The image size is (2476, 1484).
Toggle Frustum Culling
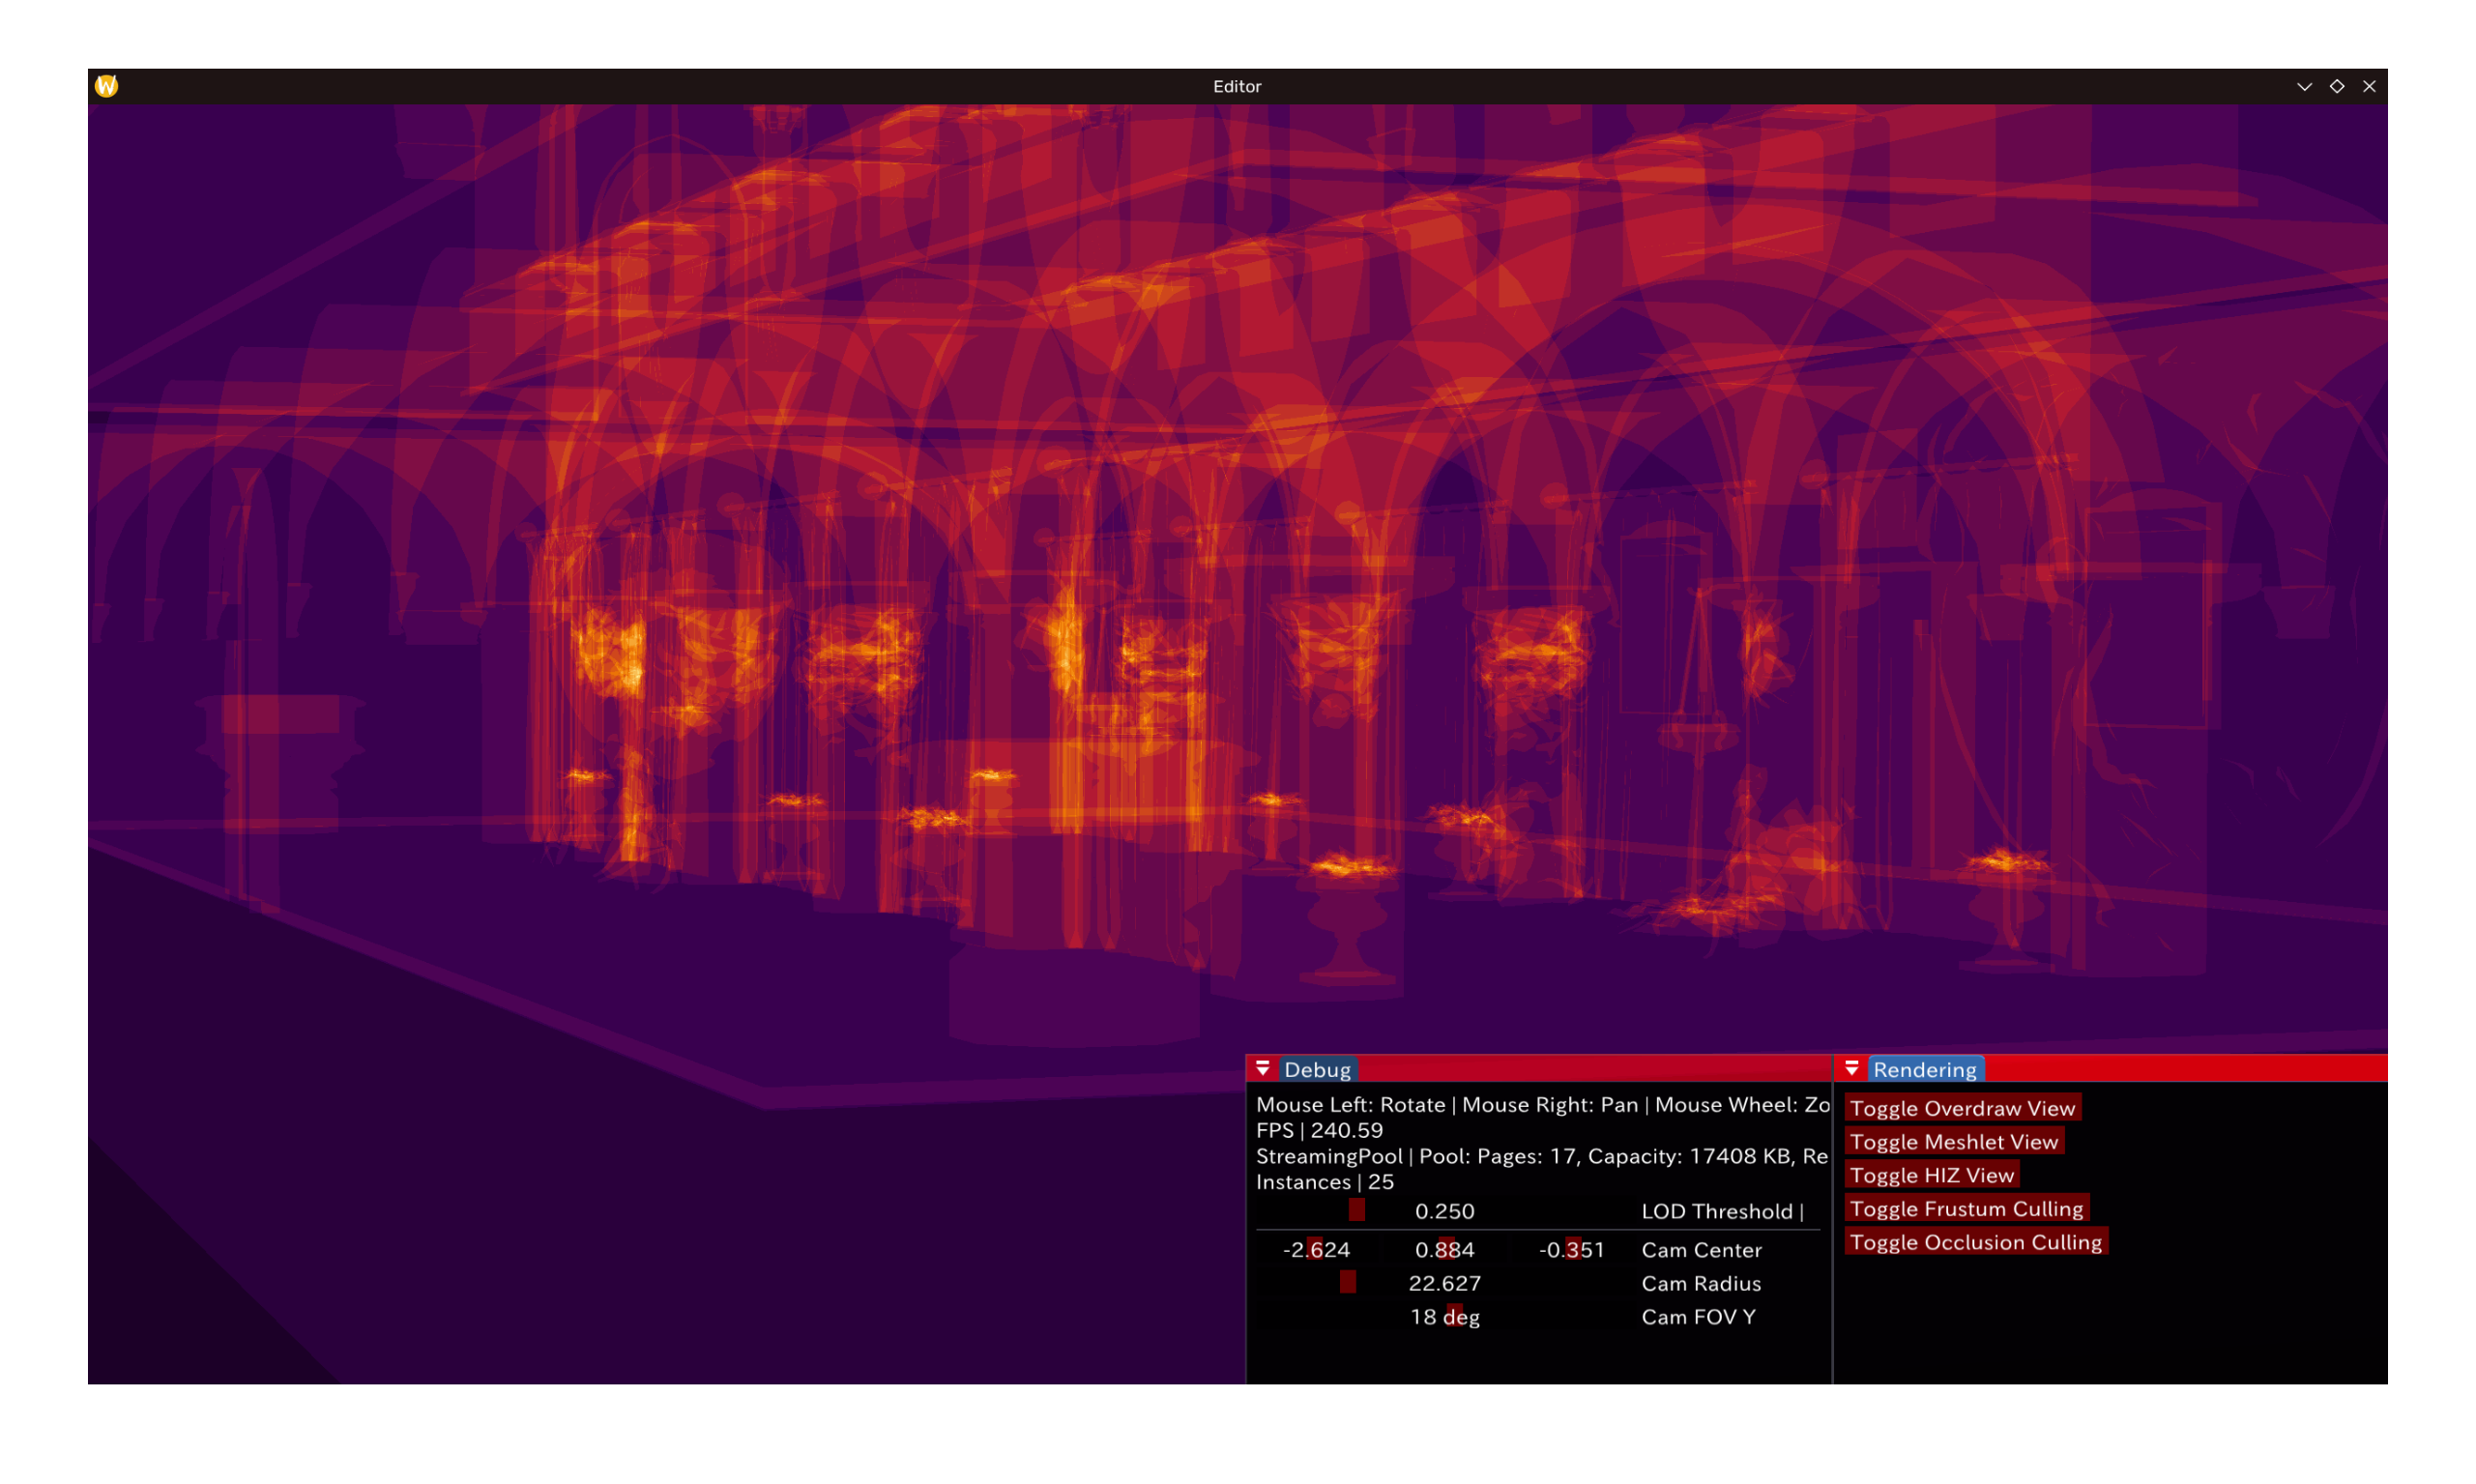click(x=1966, y=1208)
